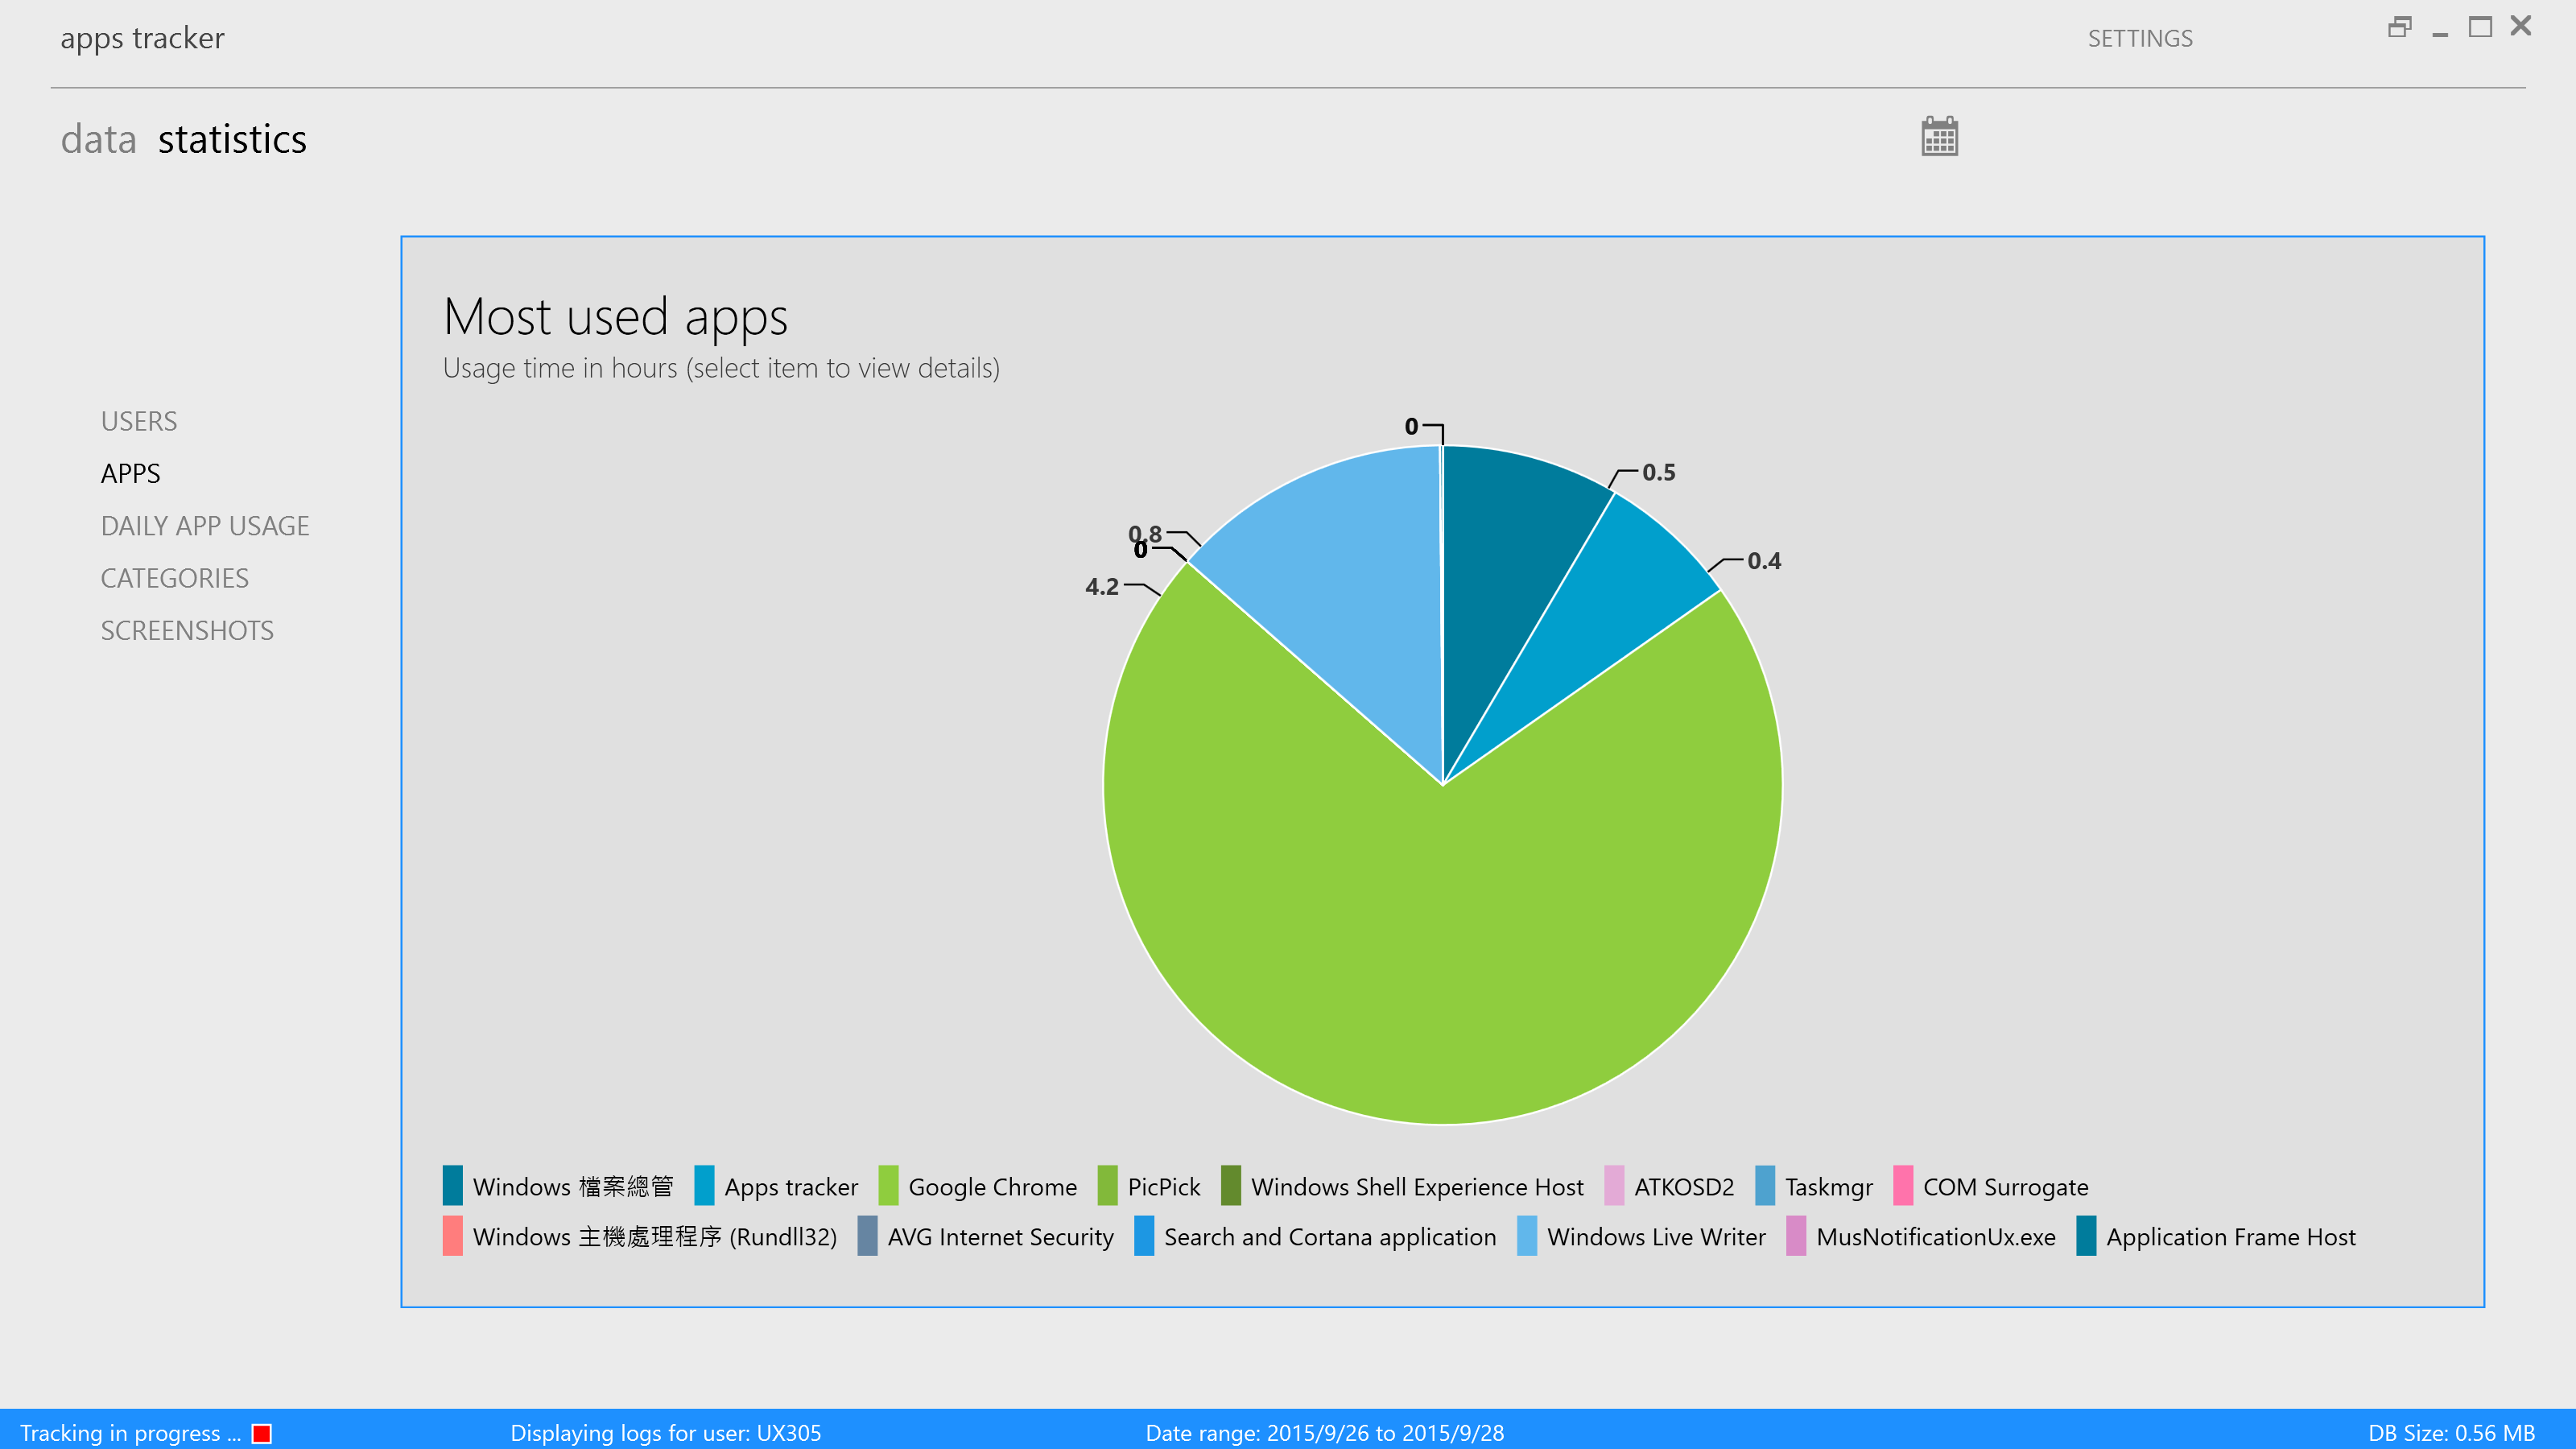
Task: Click the red stop tracking indicator
Action: click(262, 1433)
